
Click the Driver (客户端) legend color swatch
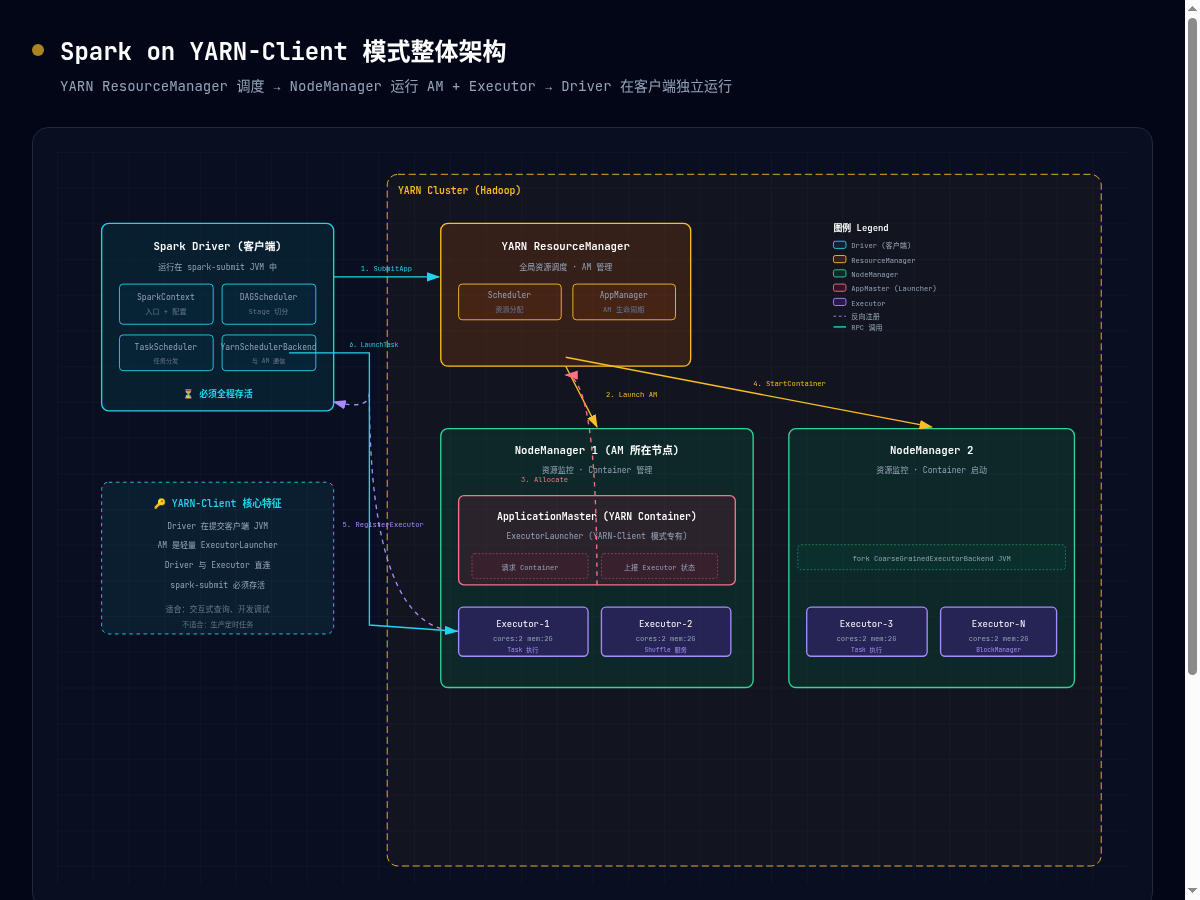(840, 245)
